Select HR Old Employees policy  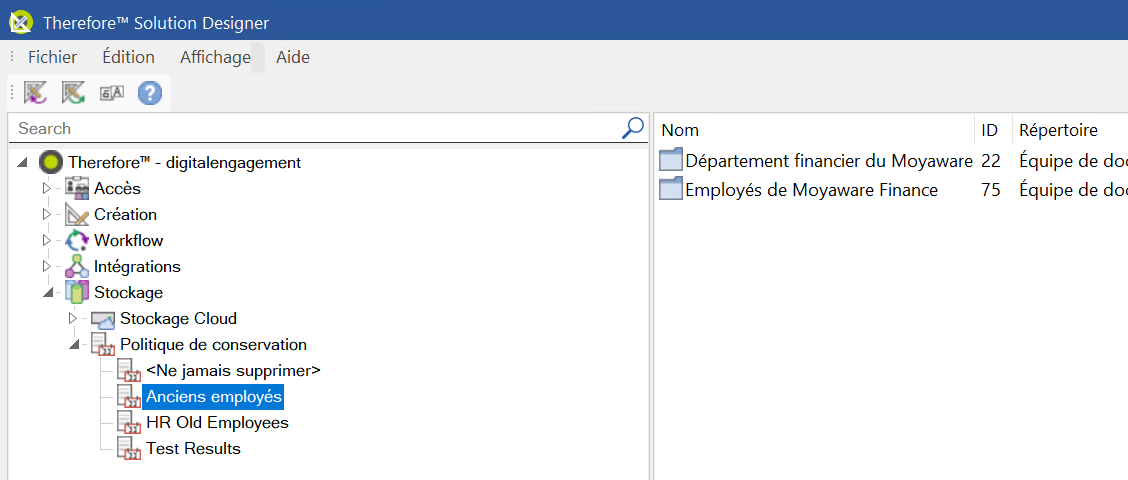click(x=217, y=423)
